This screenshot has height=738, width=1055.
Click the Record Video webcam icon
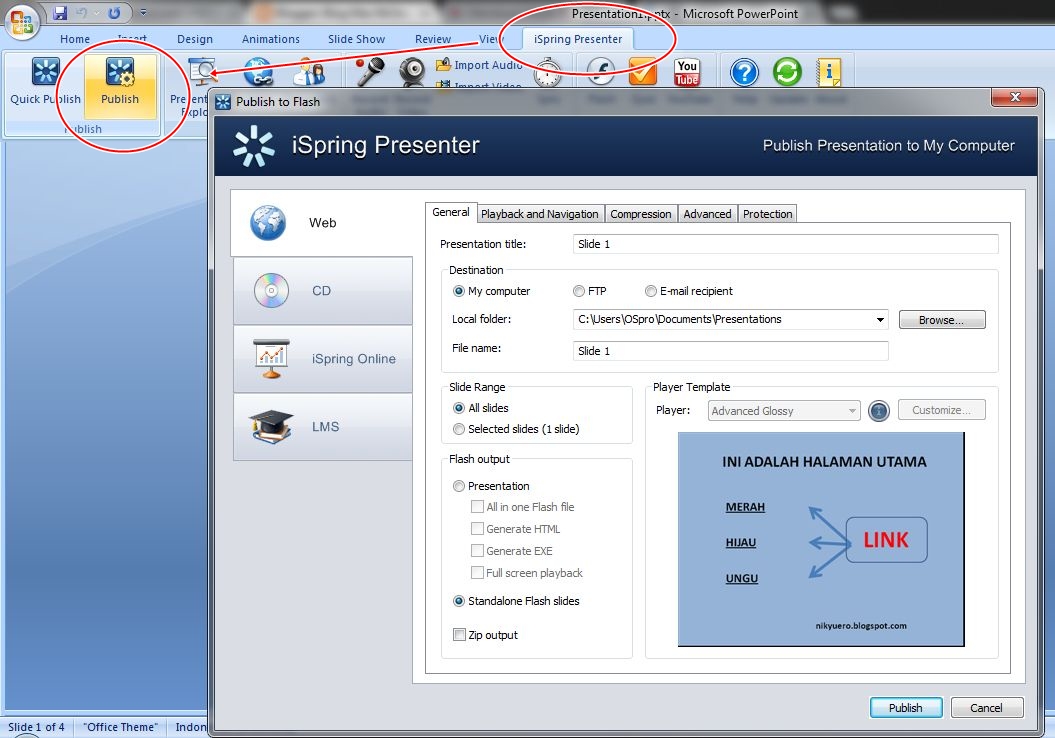point(411,72)
